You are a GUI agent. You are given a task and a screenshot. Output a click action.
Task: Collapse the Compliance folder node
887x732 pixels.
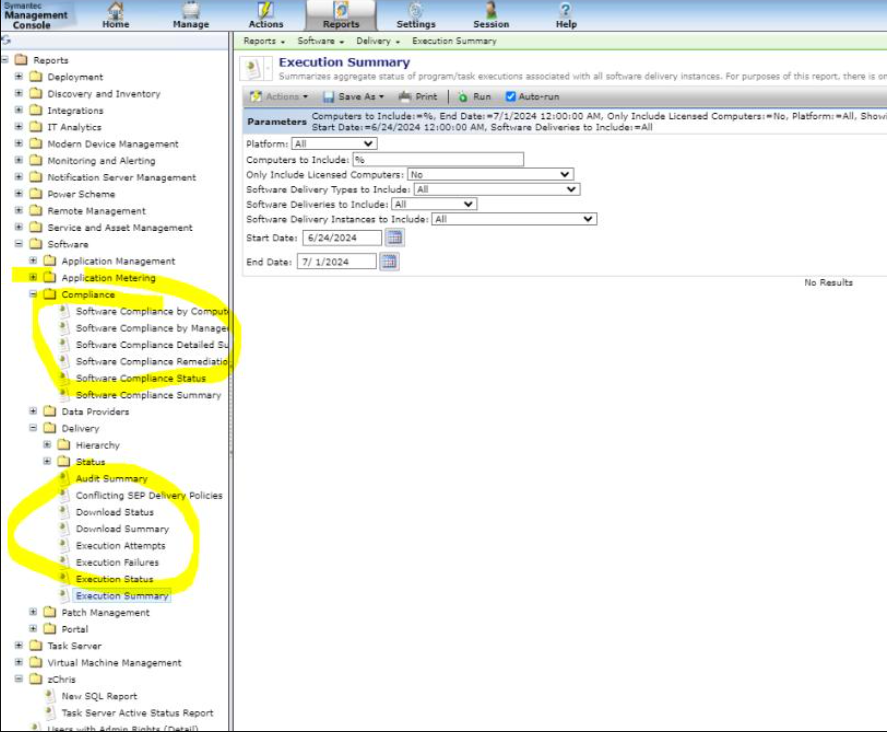pyautogui.click(x=33, y=294)
